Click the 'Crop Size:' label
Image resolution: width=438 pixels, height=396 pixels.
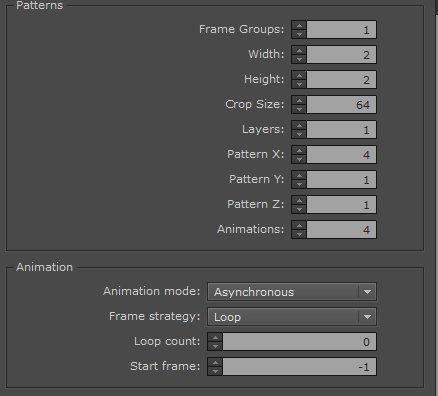[x=255, y=104]
